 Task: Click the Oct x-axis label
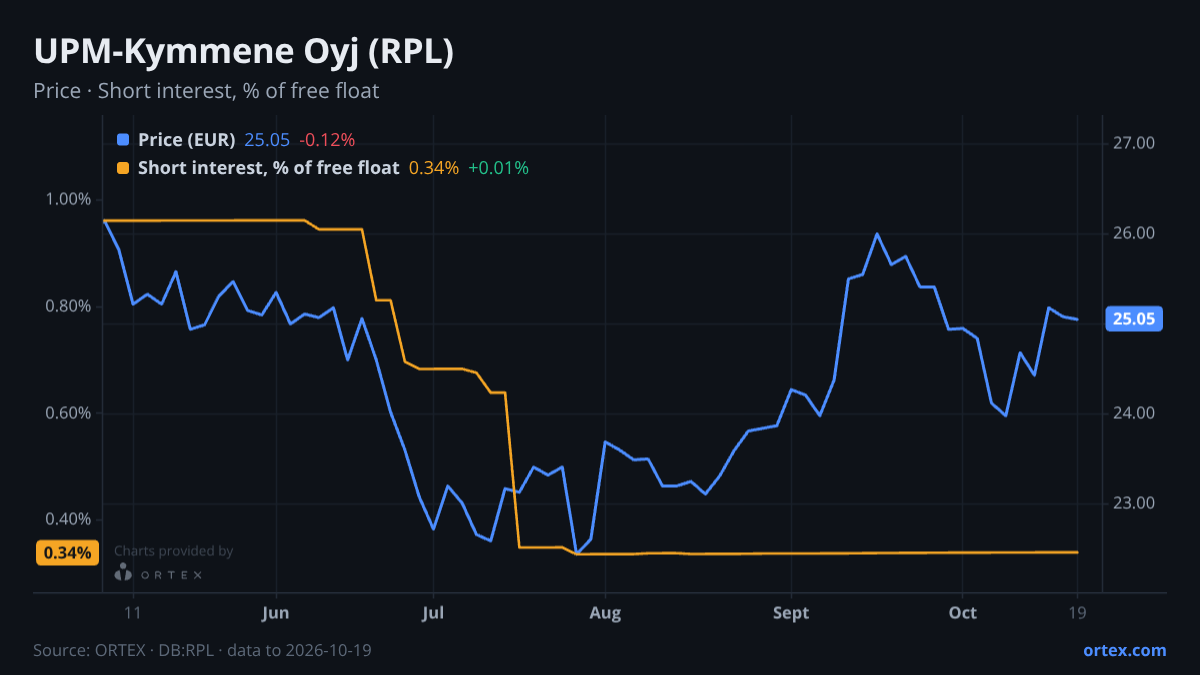(x=962, y=613)
